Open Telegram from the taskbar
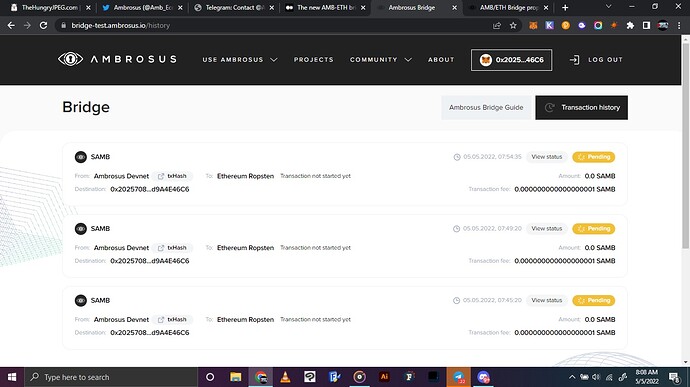The height and width of the screenshot is (387, 690). [459, 377]
